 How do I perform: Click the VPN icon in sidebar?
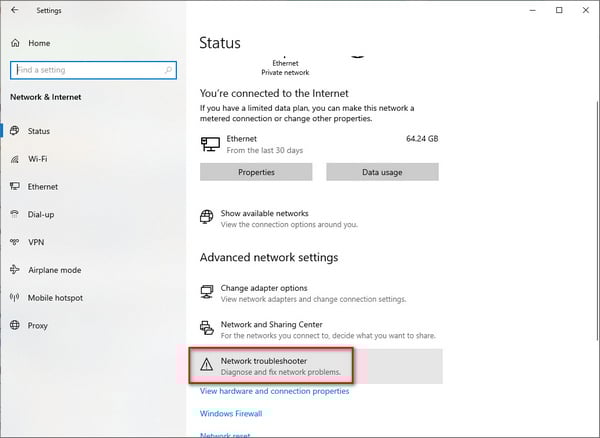coord(15,242)
